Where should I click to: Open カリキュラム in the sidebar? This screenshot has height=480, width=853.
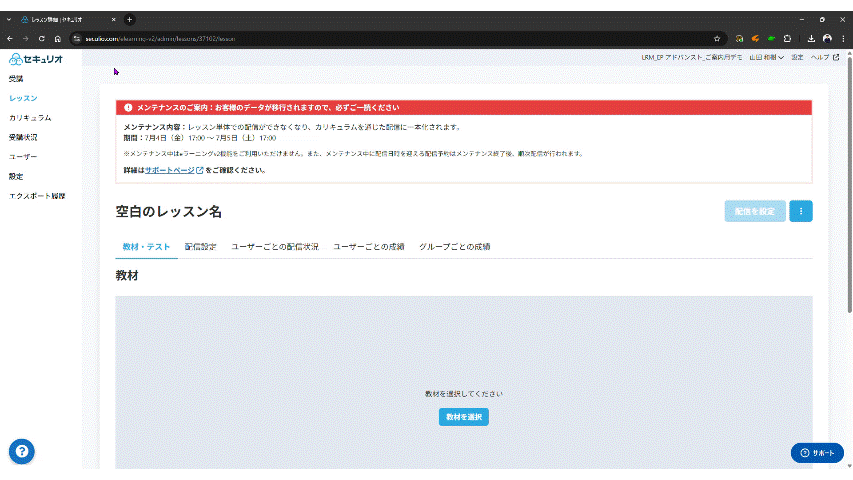(x=30, y=118)
